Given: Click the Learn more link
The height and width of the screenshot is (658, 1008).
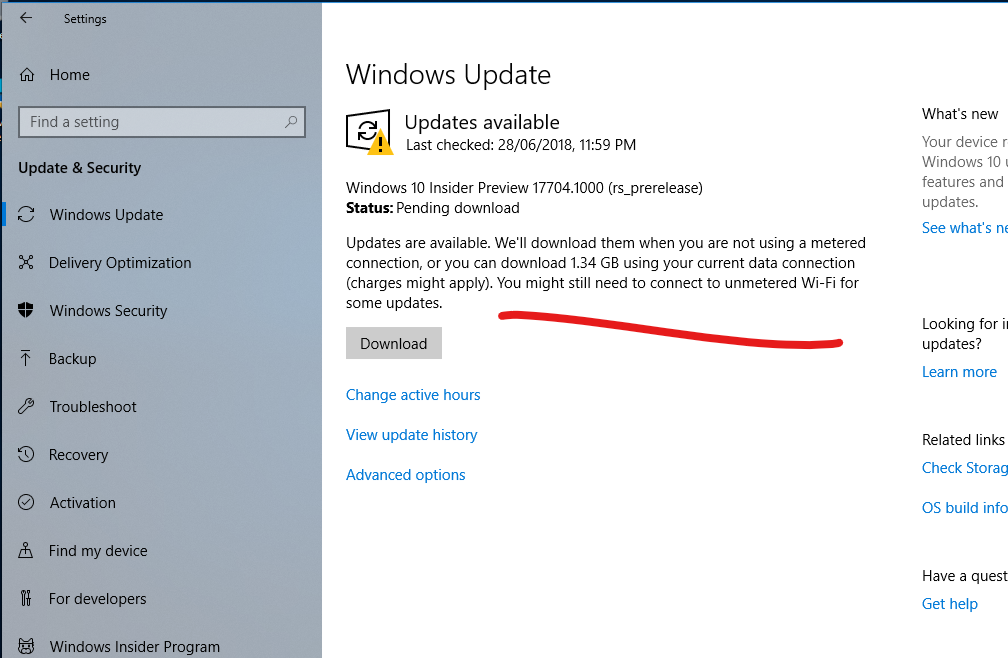Looking at the screenshot, I should (x=959, y=371).
